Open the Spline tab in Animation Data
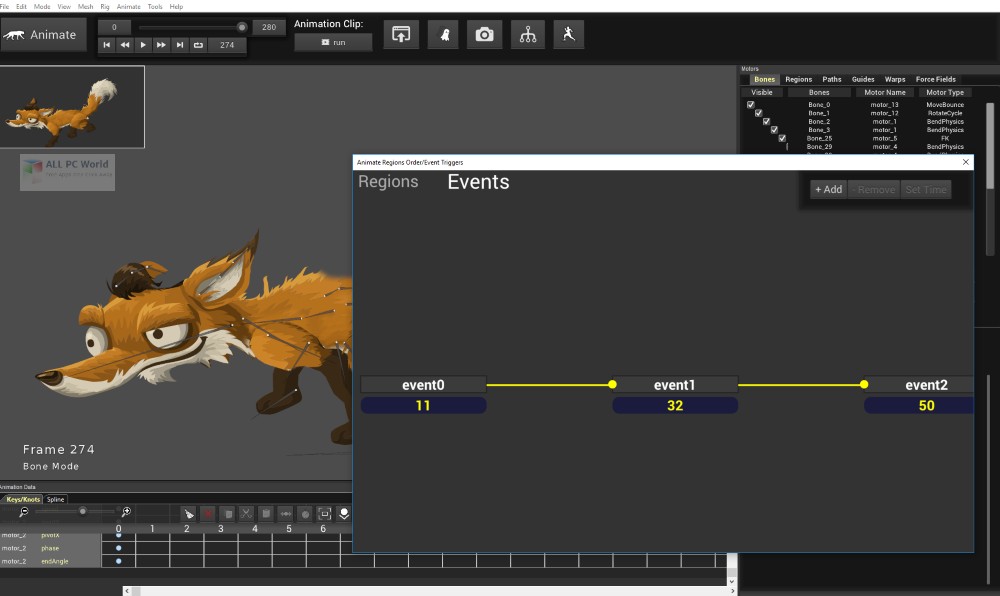The height and width of the screenshot is (596, 1000). click(55, 499)
